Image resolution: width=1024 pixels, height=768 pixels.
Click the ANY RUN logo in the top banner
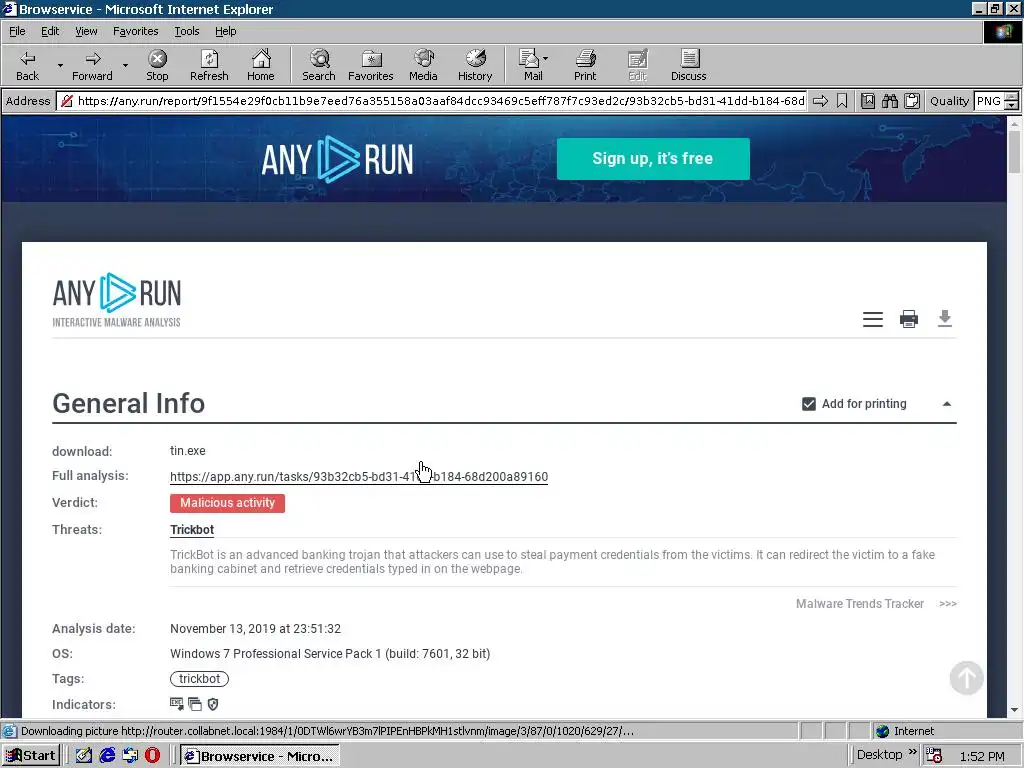coord(337,159)
